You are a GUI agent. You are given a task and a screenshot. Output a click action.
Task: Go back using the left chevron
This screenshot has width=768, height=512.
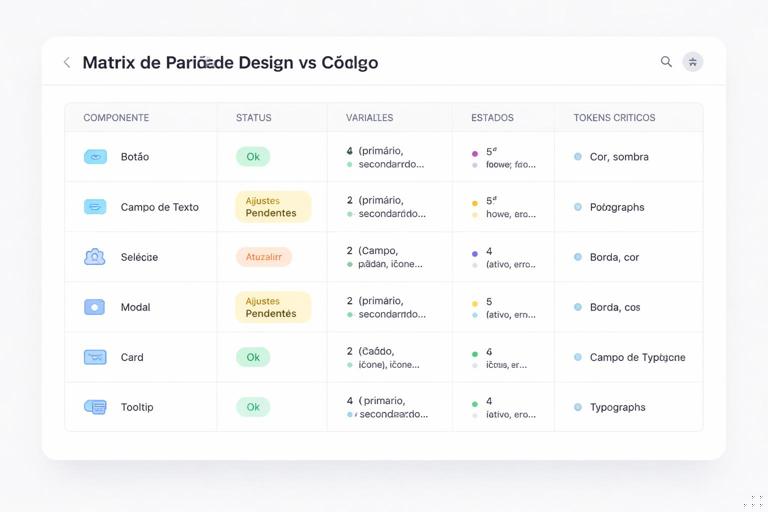click(67, 62)
